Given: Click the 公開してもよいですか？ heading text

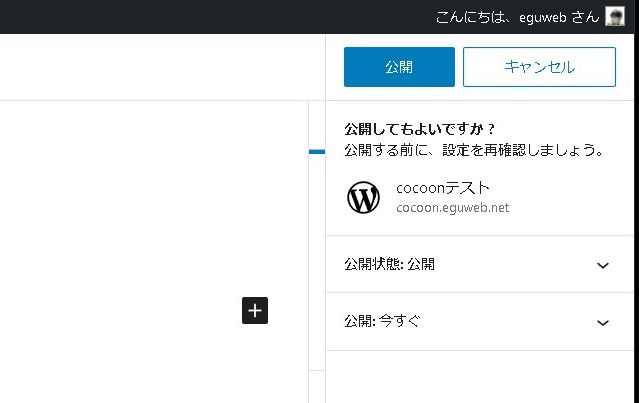Looking at the screenshot, I should [x=420, y=130].
